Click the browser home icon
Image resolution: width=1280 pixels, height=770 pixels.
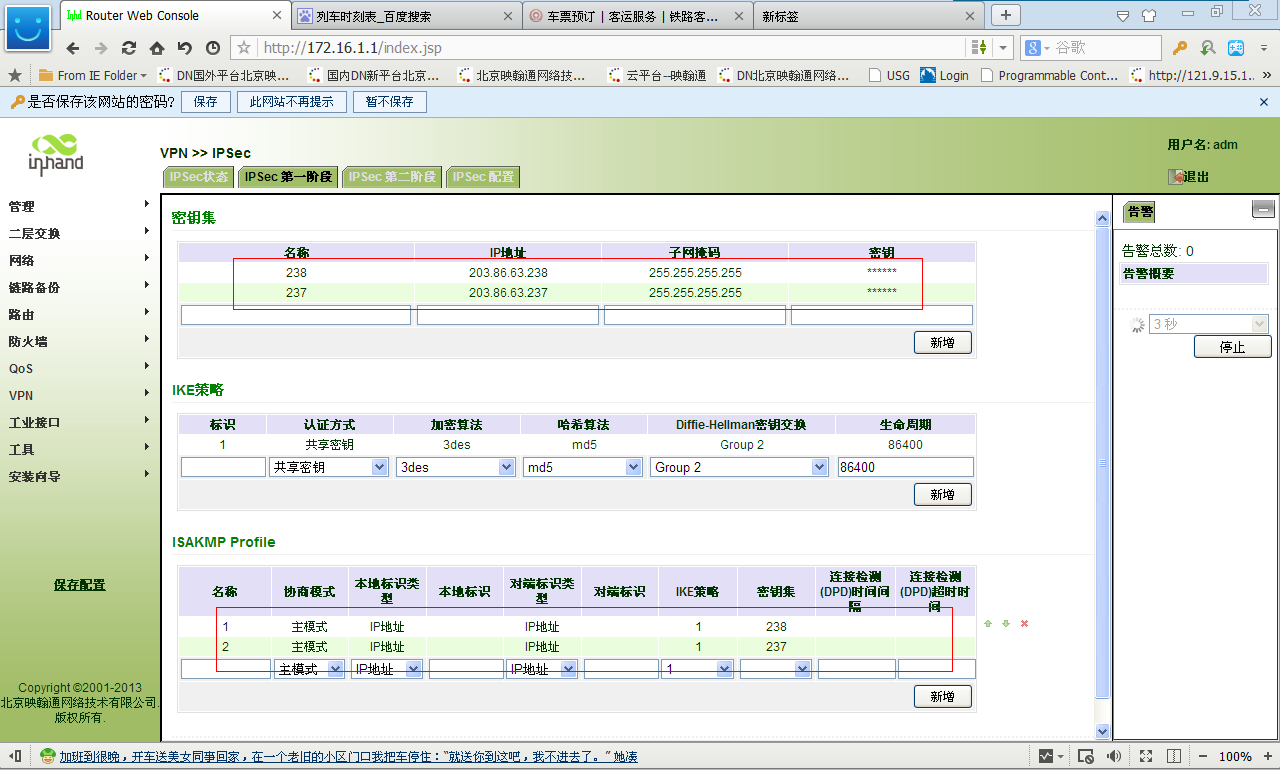click(157, 48)
